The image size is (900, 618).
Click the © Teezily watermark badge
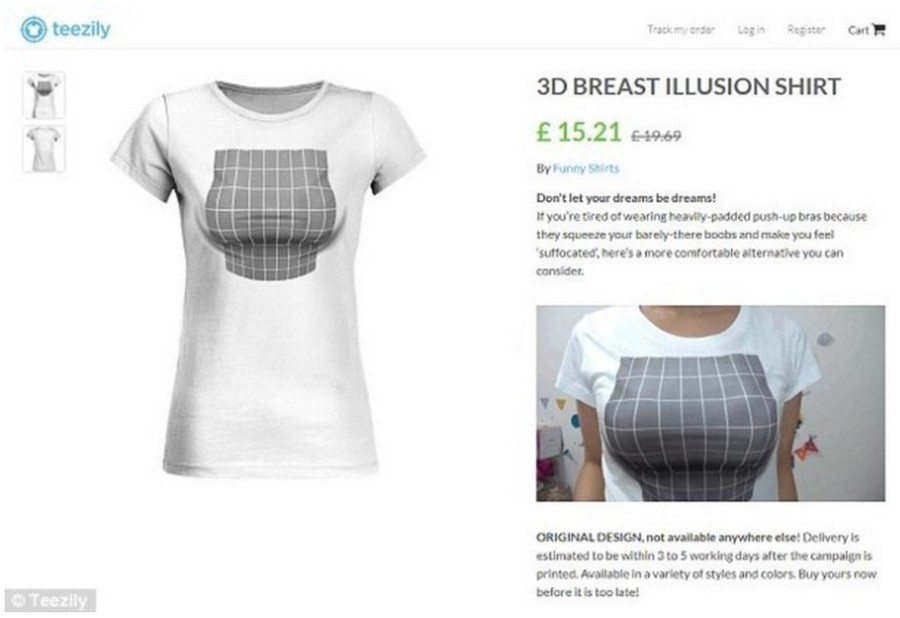pos(50,601)
